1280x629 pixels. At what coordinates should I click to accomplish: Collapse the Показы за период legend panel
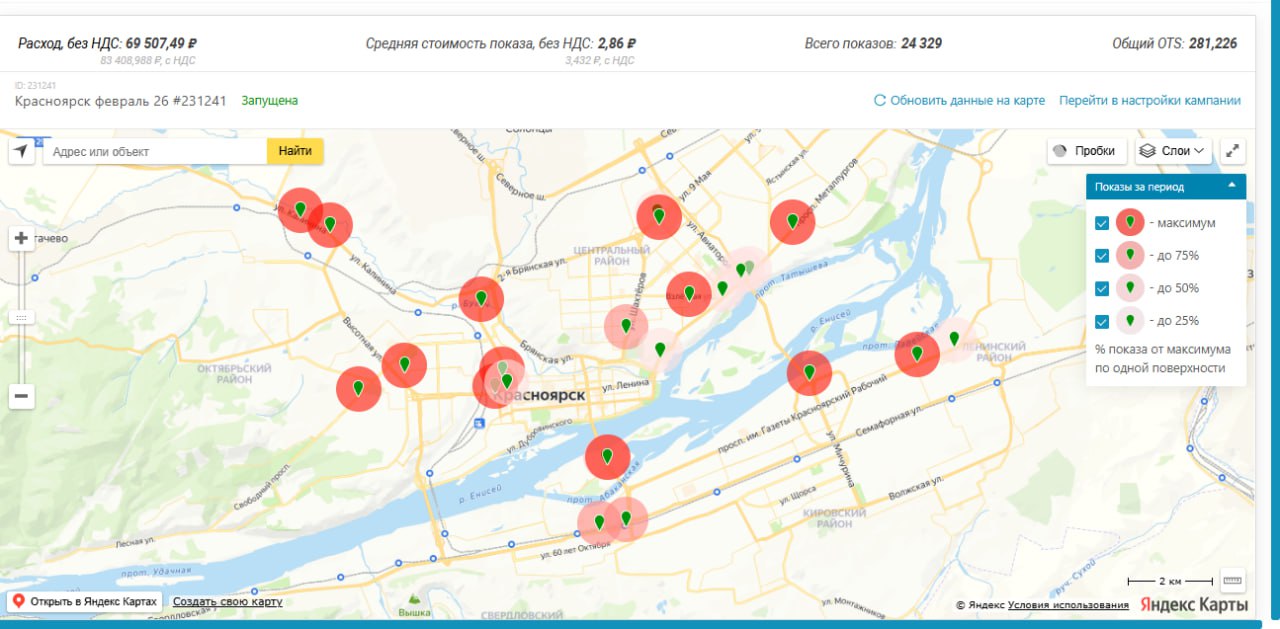point(1231,186)
